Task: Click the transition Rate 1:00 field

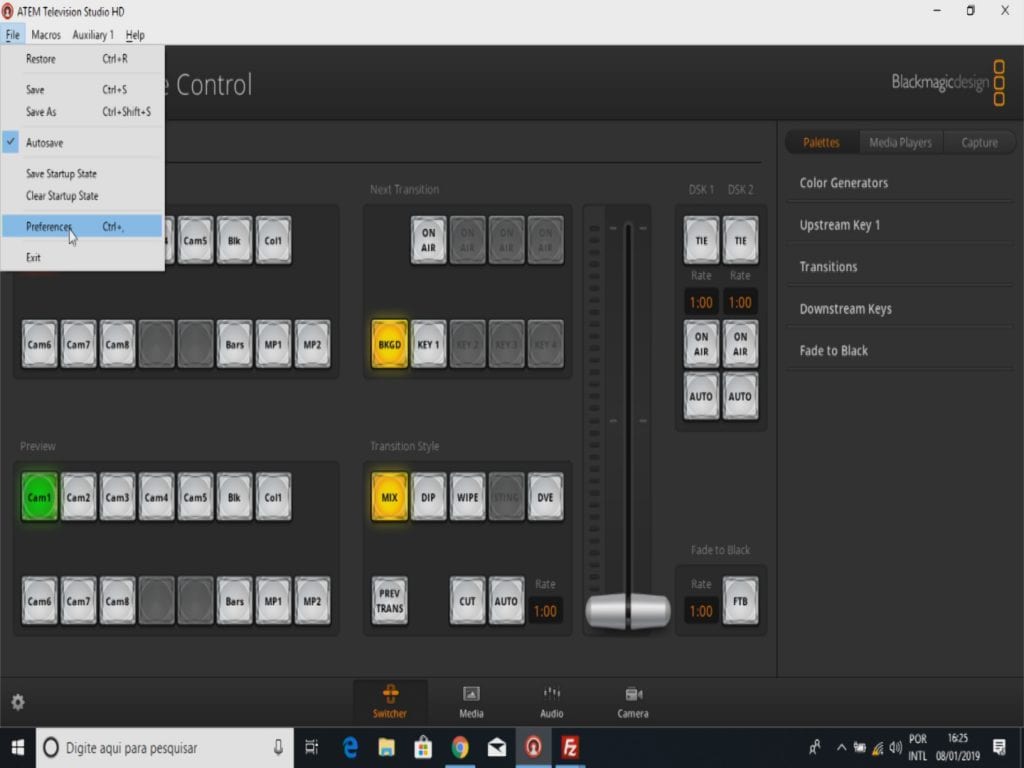Action: coord(545,611)
